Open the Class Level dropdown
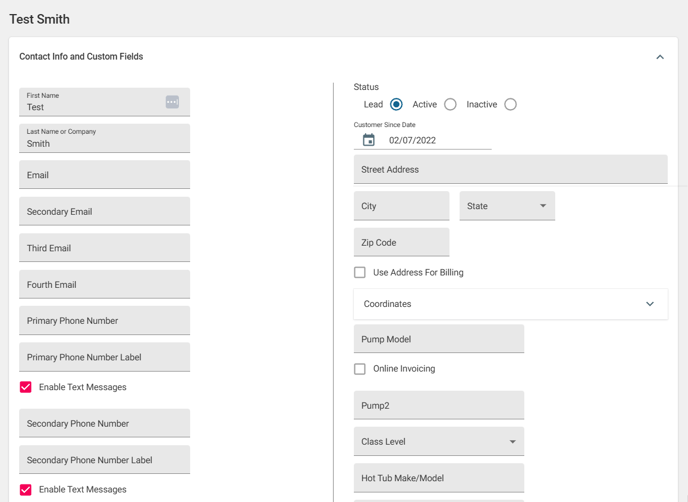 click(438, 442)
